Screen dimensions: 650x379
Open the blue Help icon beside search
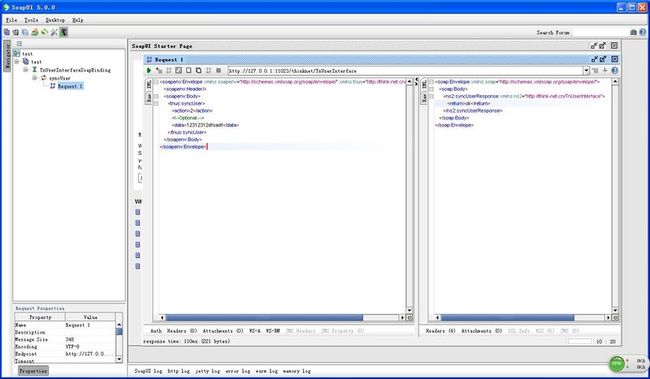643,32
